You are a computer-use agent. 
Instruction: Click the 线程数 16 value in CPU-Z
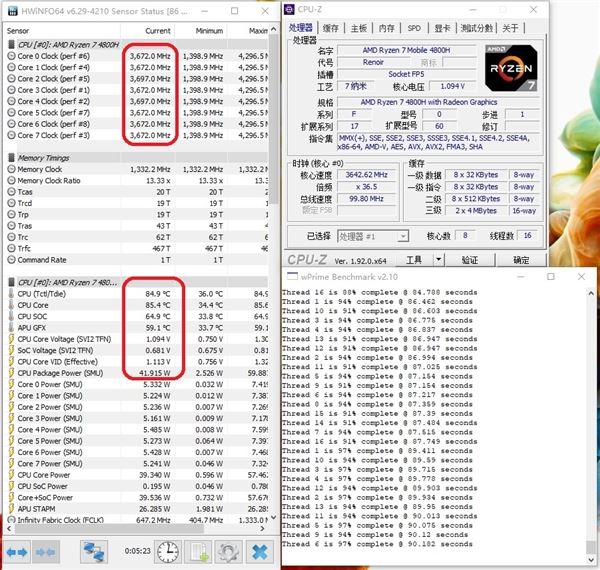527,236
